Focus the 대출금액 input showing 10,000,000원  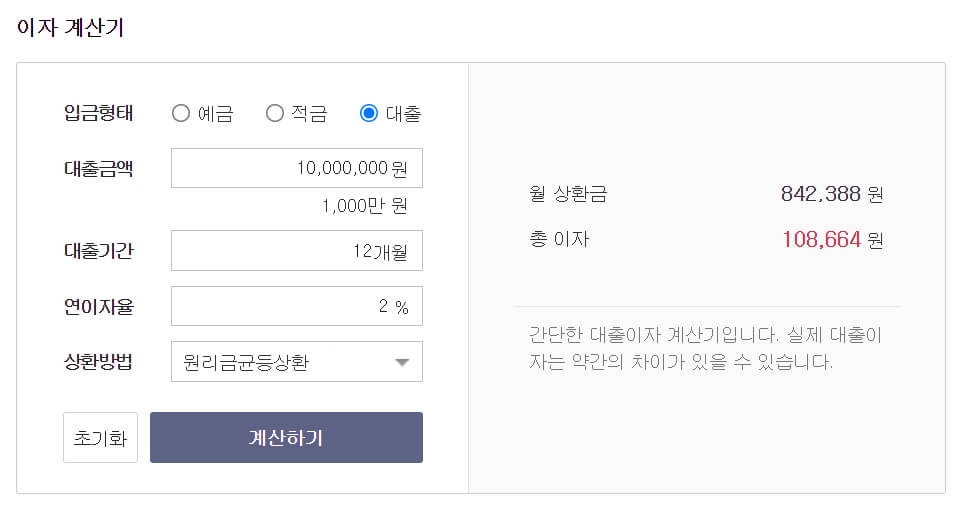[297, 168]
